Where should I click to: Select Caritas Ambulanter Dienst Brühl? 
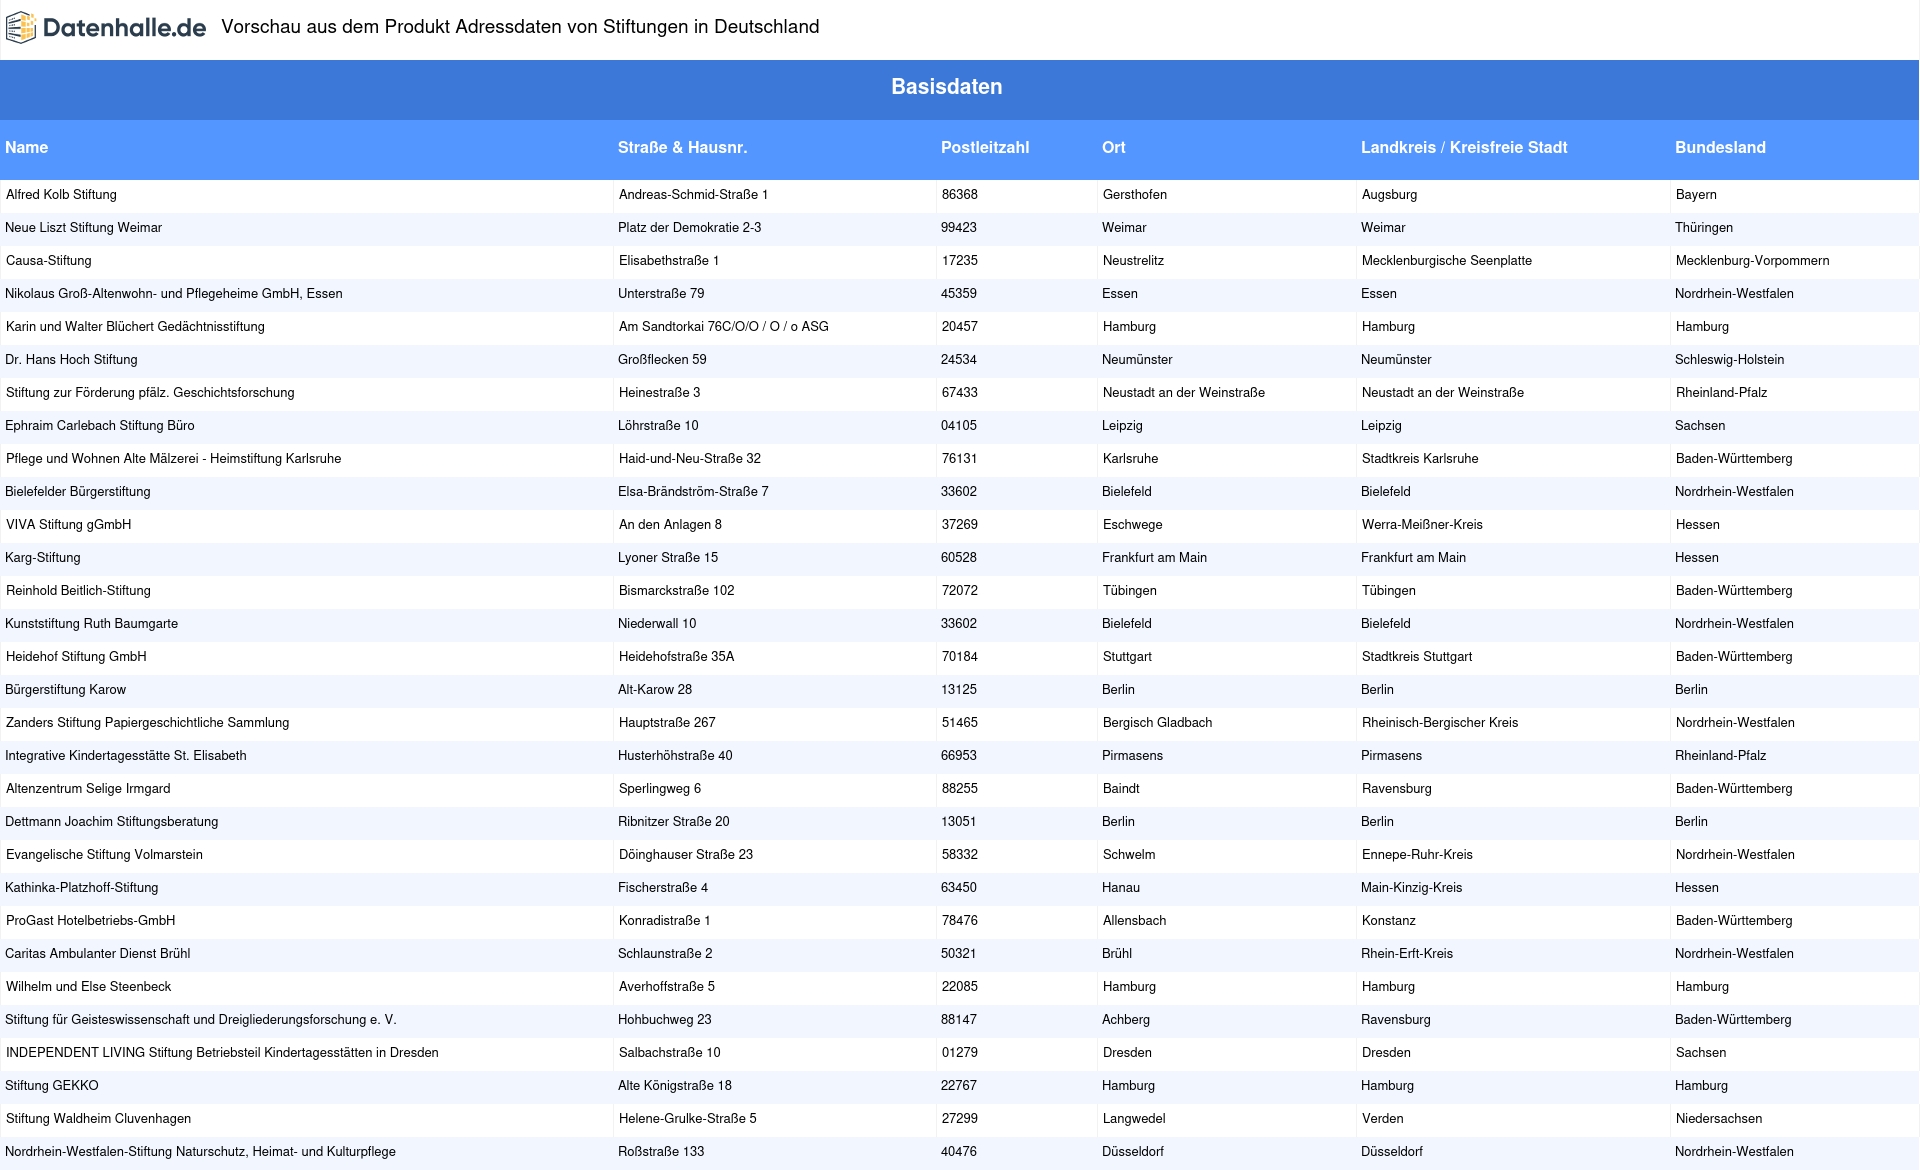tap(98, 954)
